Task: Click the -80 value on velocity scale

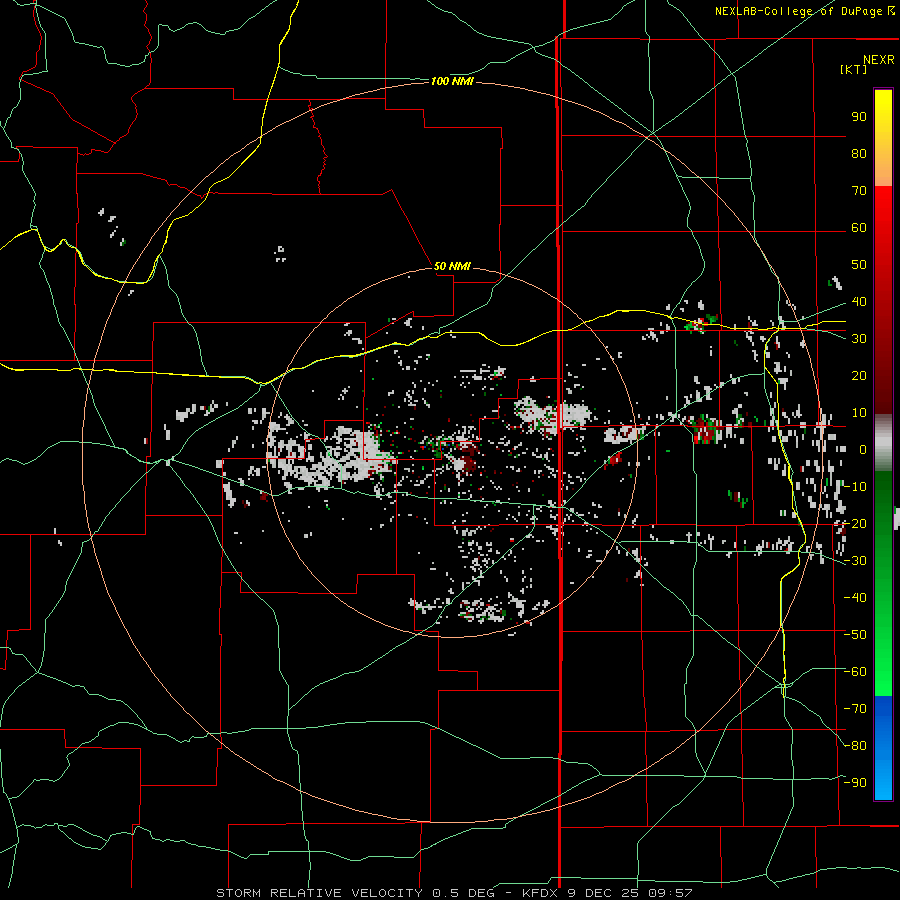Action: tap(855, 746)
